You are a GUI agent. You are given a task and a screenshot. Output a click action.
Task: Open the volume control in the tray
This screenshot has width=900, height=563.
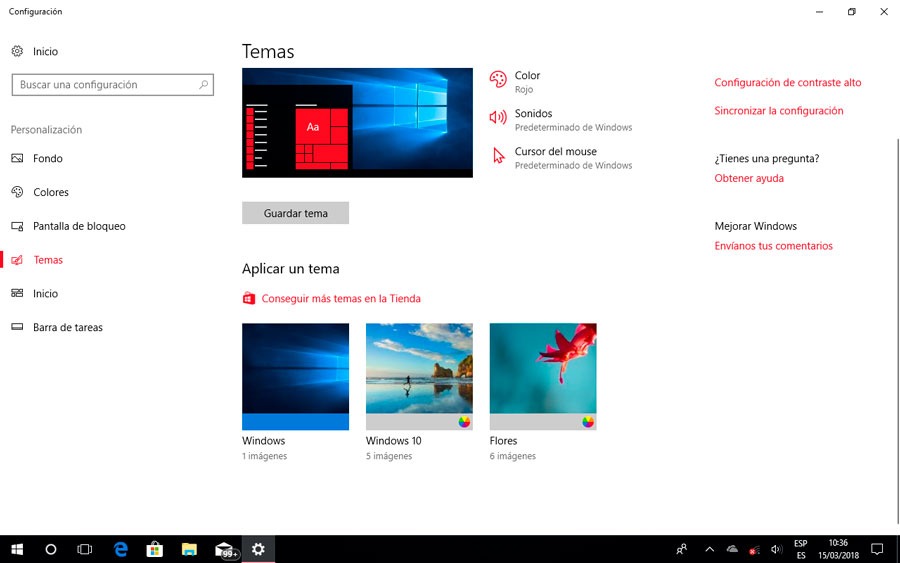tap(777, 549)
